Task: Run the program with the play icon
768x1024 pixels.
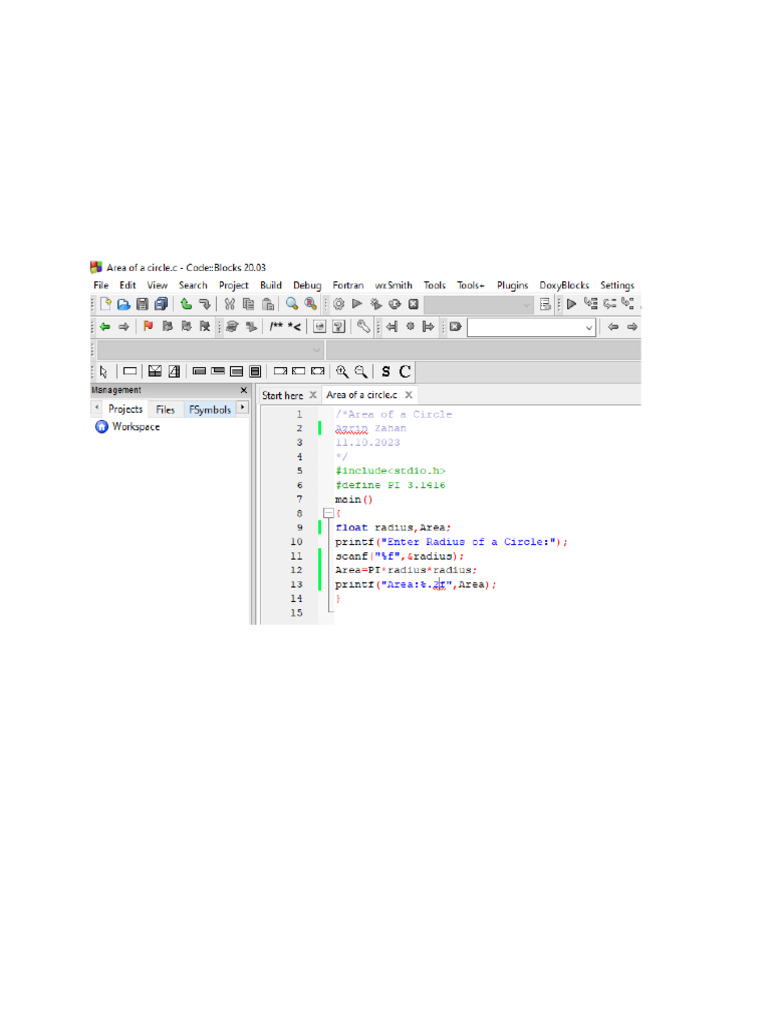Action: pyautogui.click(x=357, y=304)
